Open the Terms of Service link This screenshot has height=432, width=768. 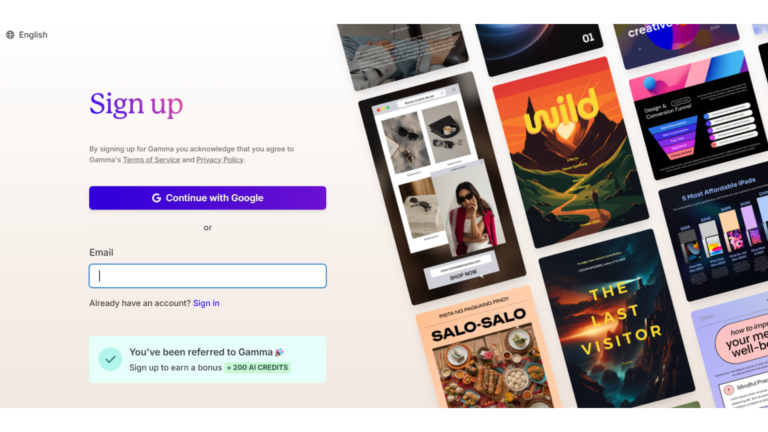click(x=151, y=160)
